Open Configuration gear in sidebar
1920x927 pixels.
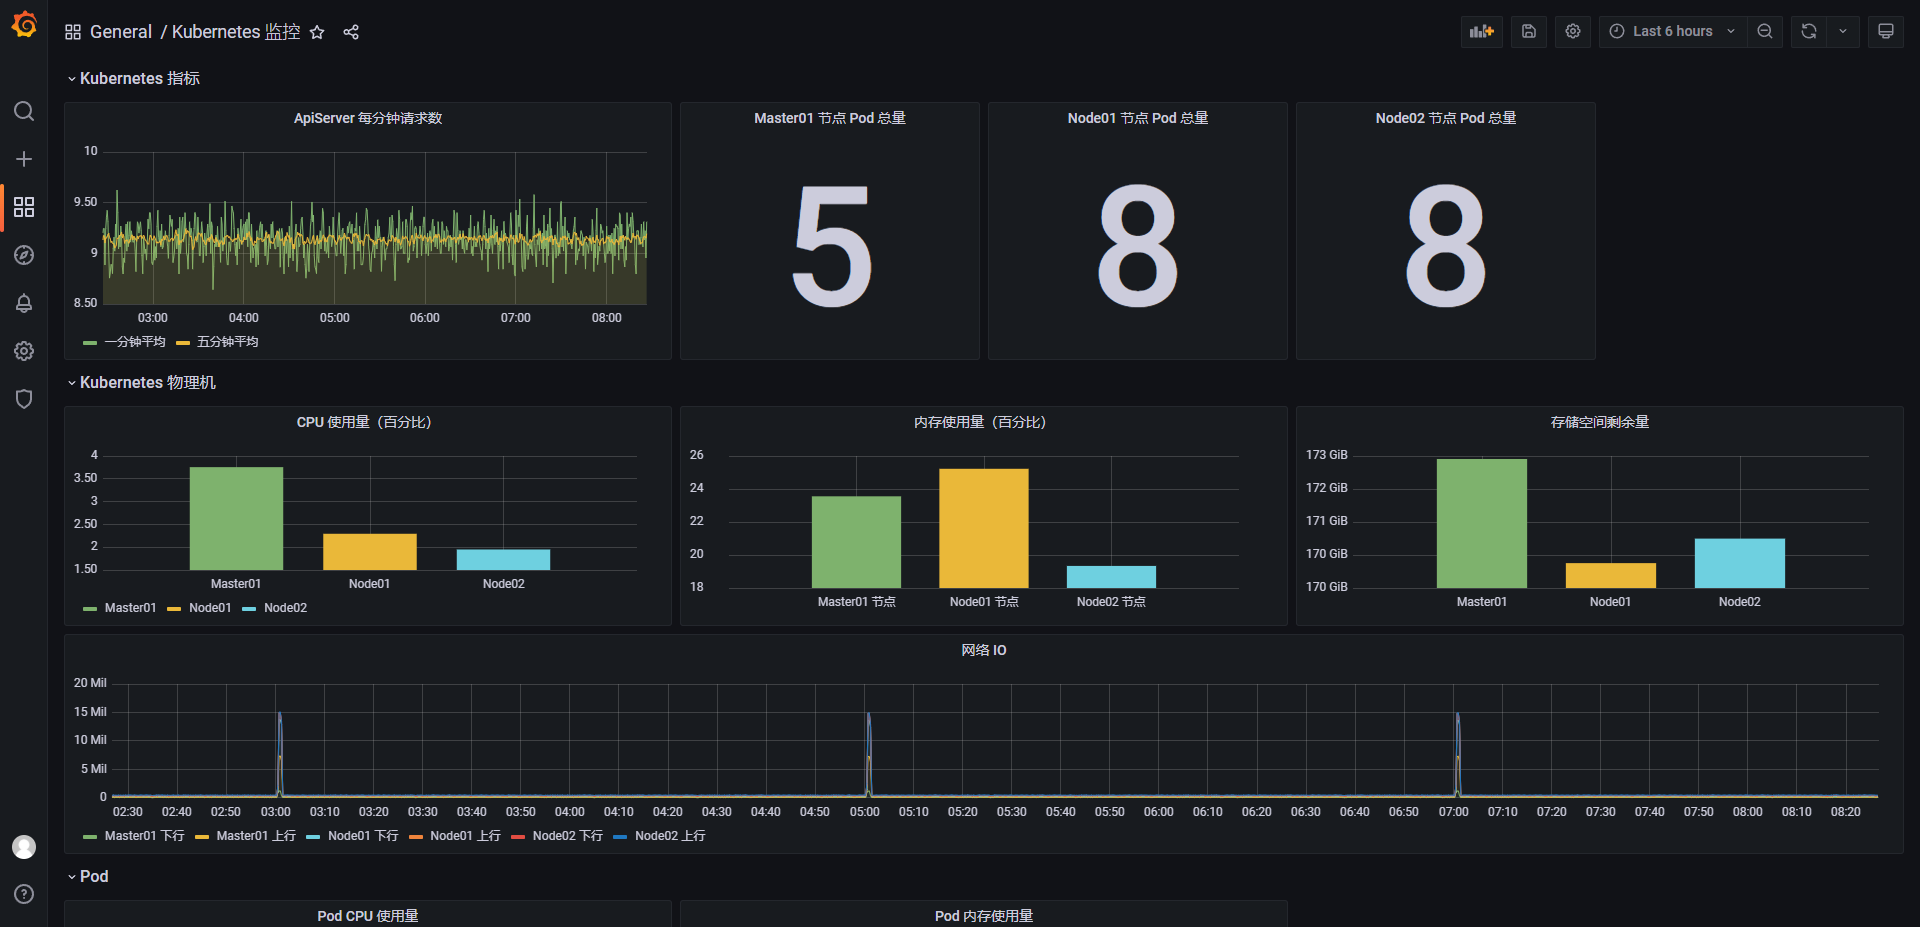[x=24, y=351]
